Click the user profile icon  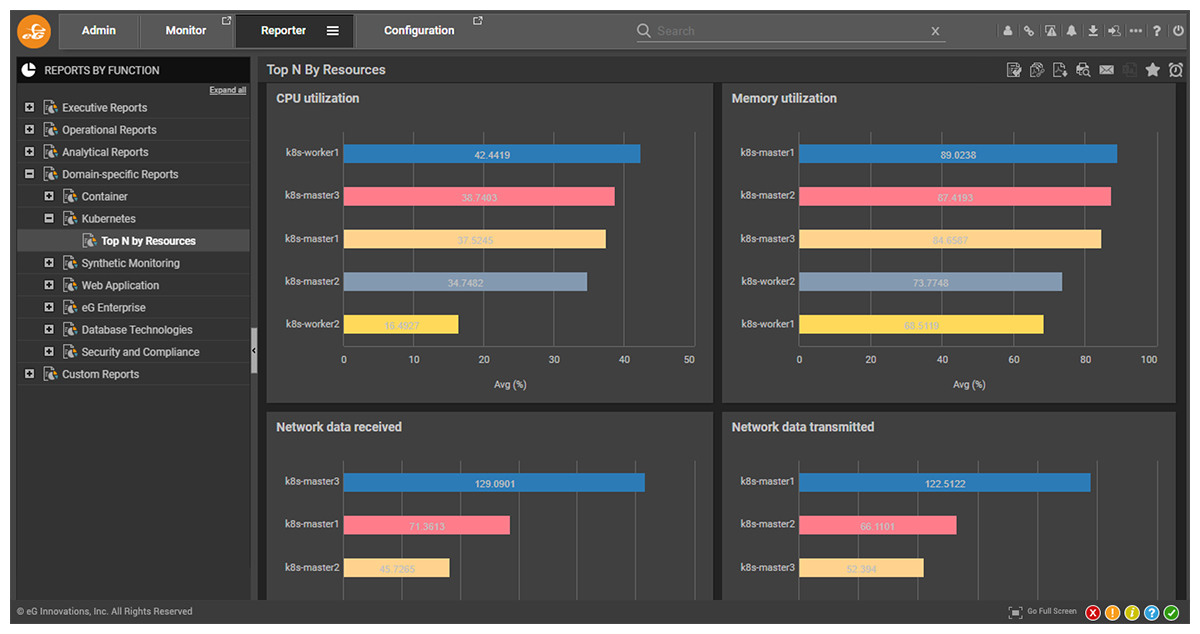point(1008,31)
